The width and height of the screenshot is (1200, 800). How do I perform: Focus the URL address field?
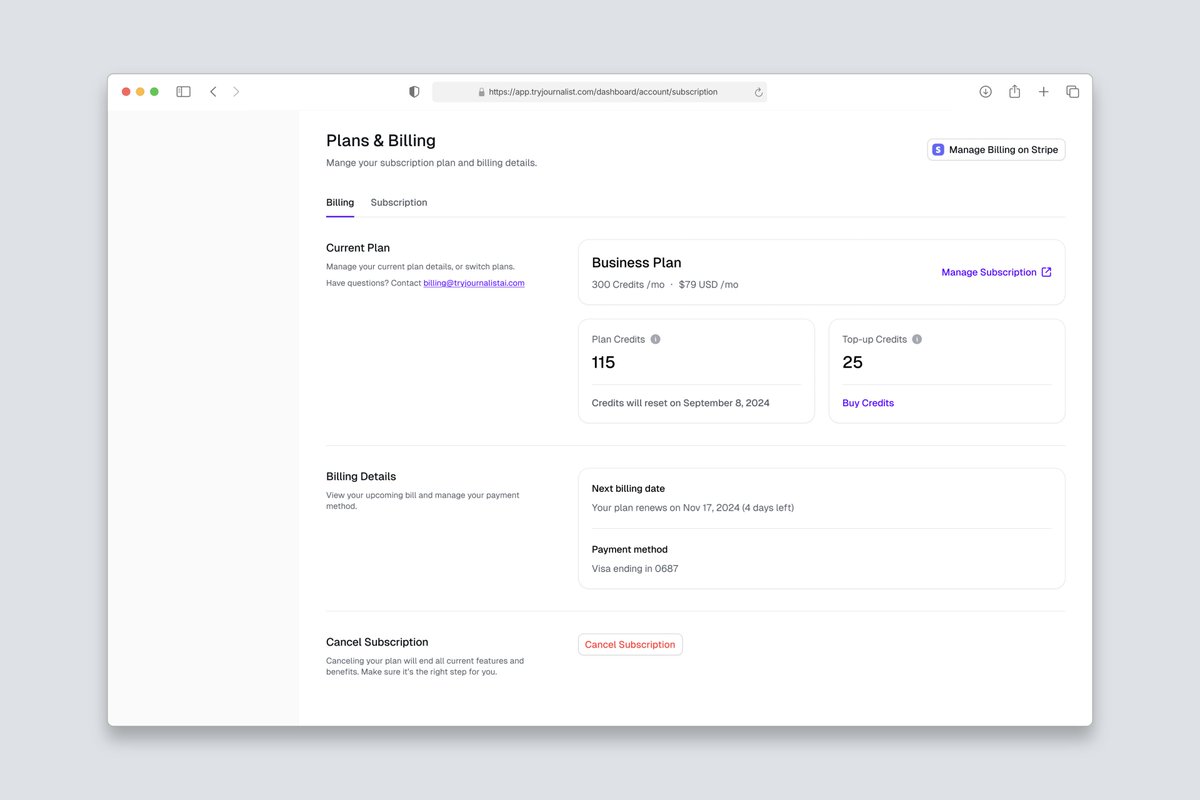coord(599,92)
